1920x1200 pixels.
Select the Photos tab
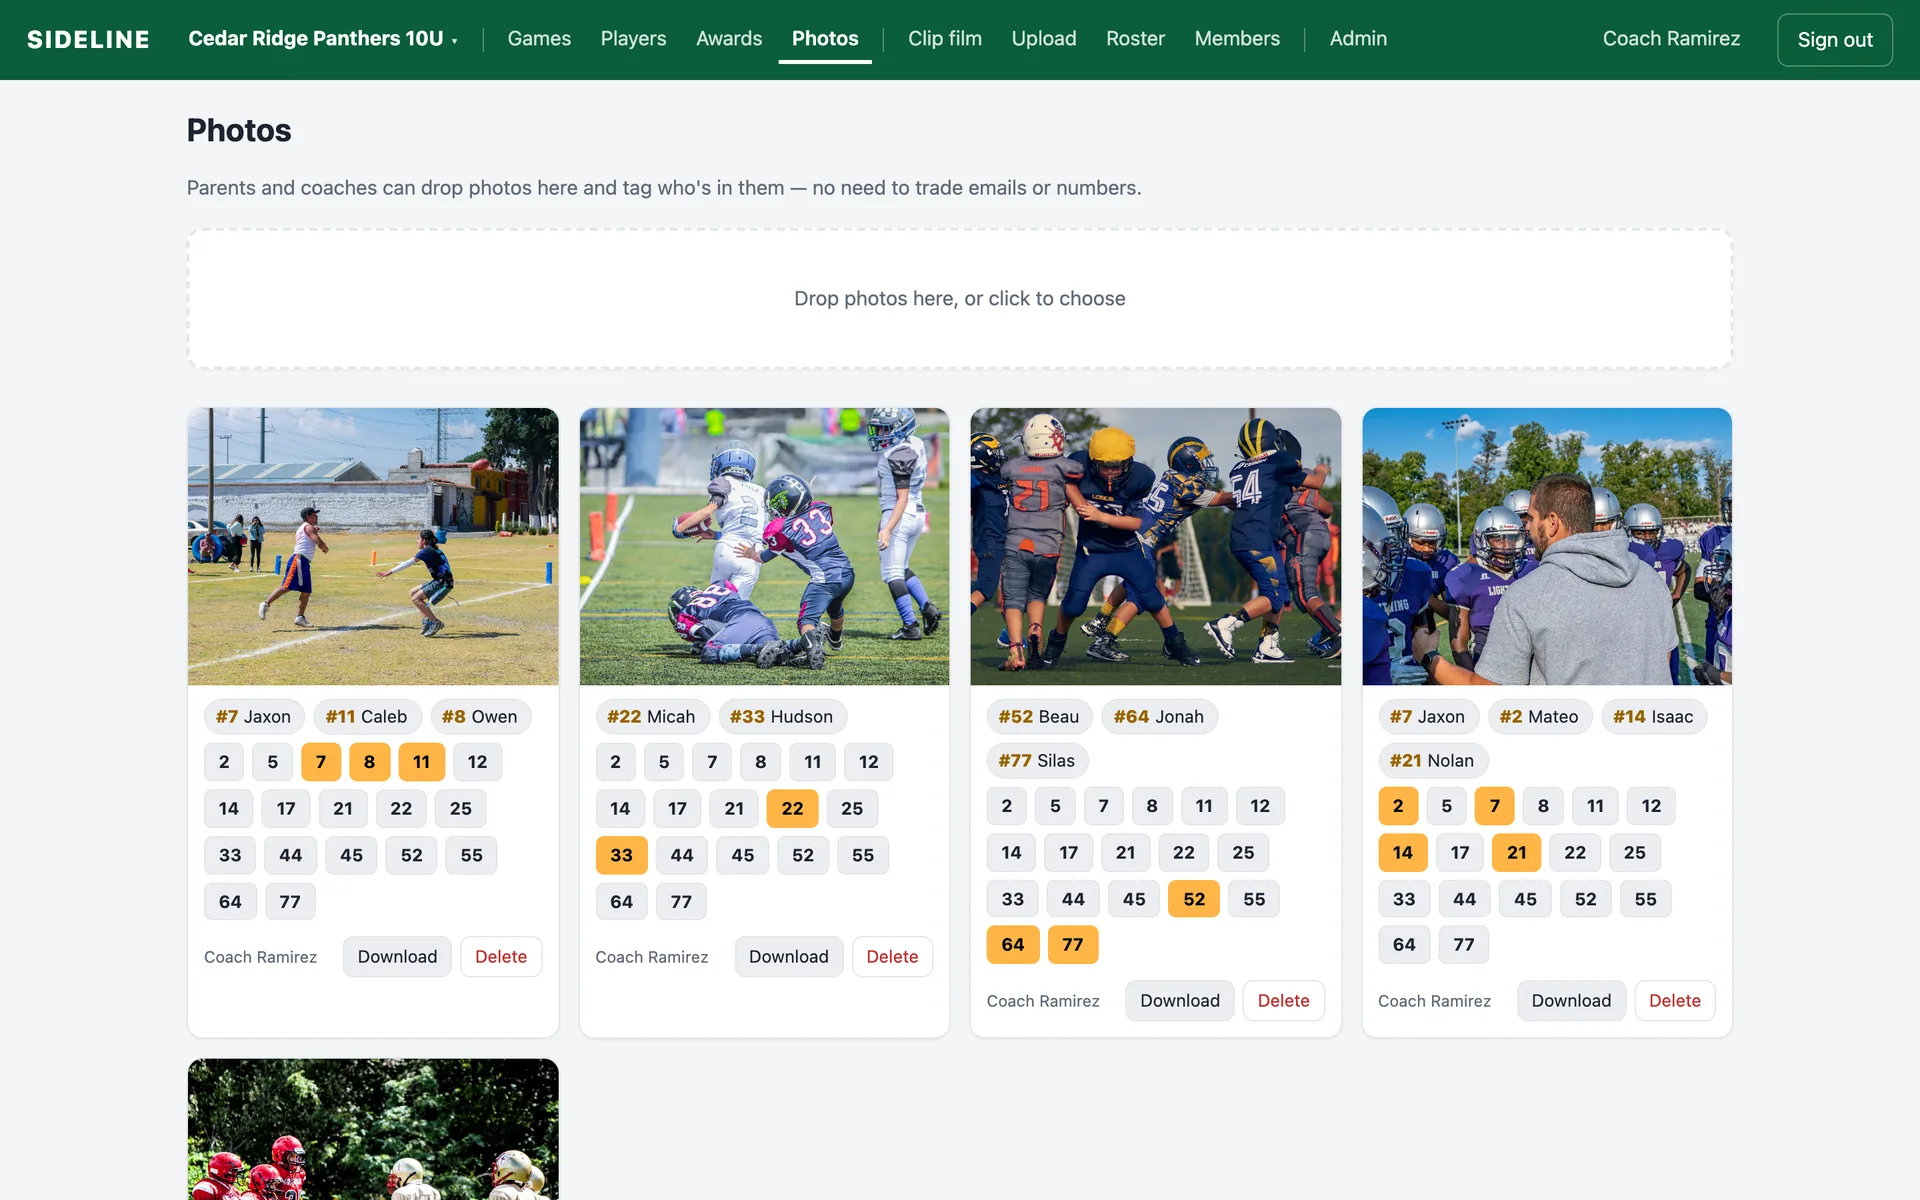pyautogui.click(x=825, y=39)
